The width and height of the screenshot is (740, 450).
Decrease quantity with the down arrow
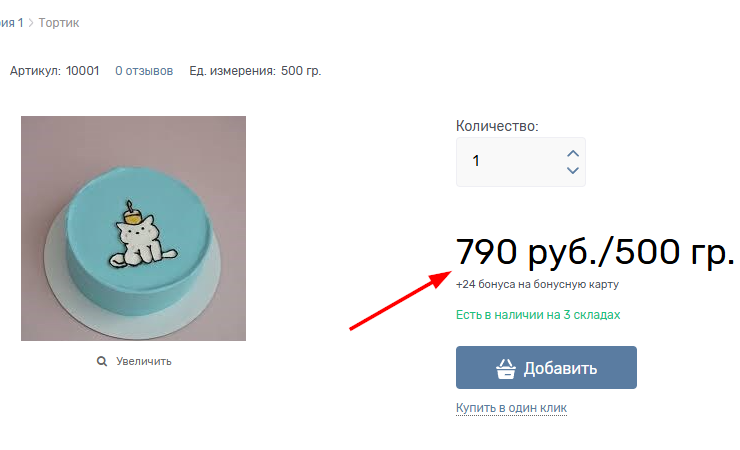(x=572, y=170)
